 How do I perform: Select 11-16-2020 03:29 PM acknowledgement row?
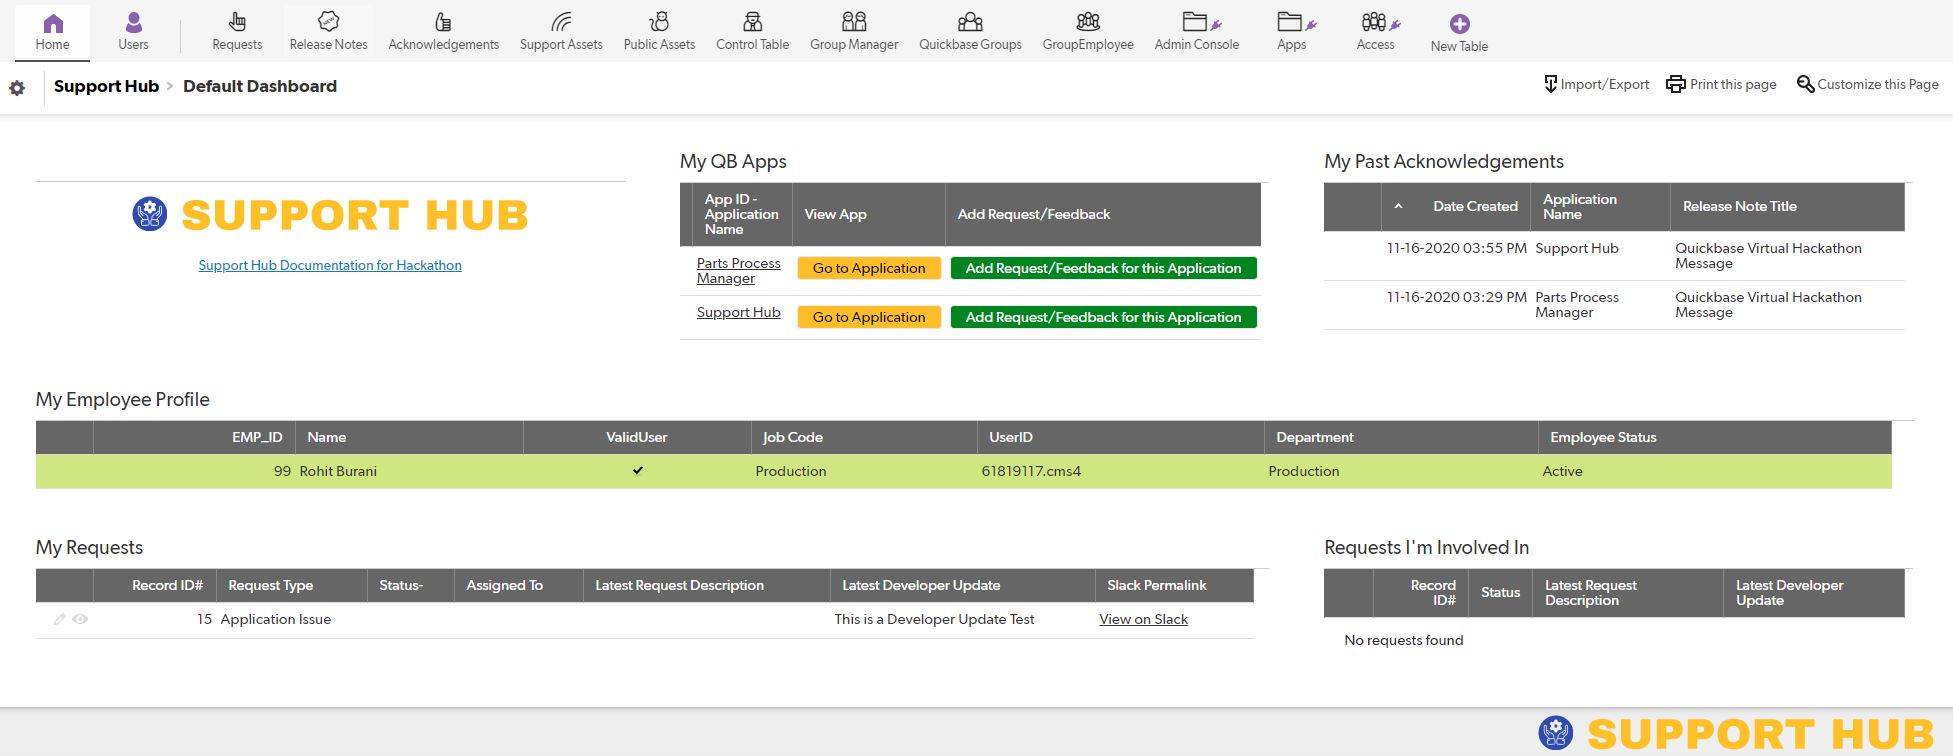click(x=1614, y=305)
